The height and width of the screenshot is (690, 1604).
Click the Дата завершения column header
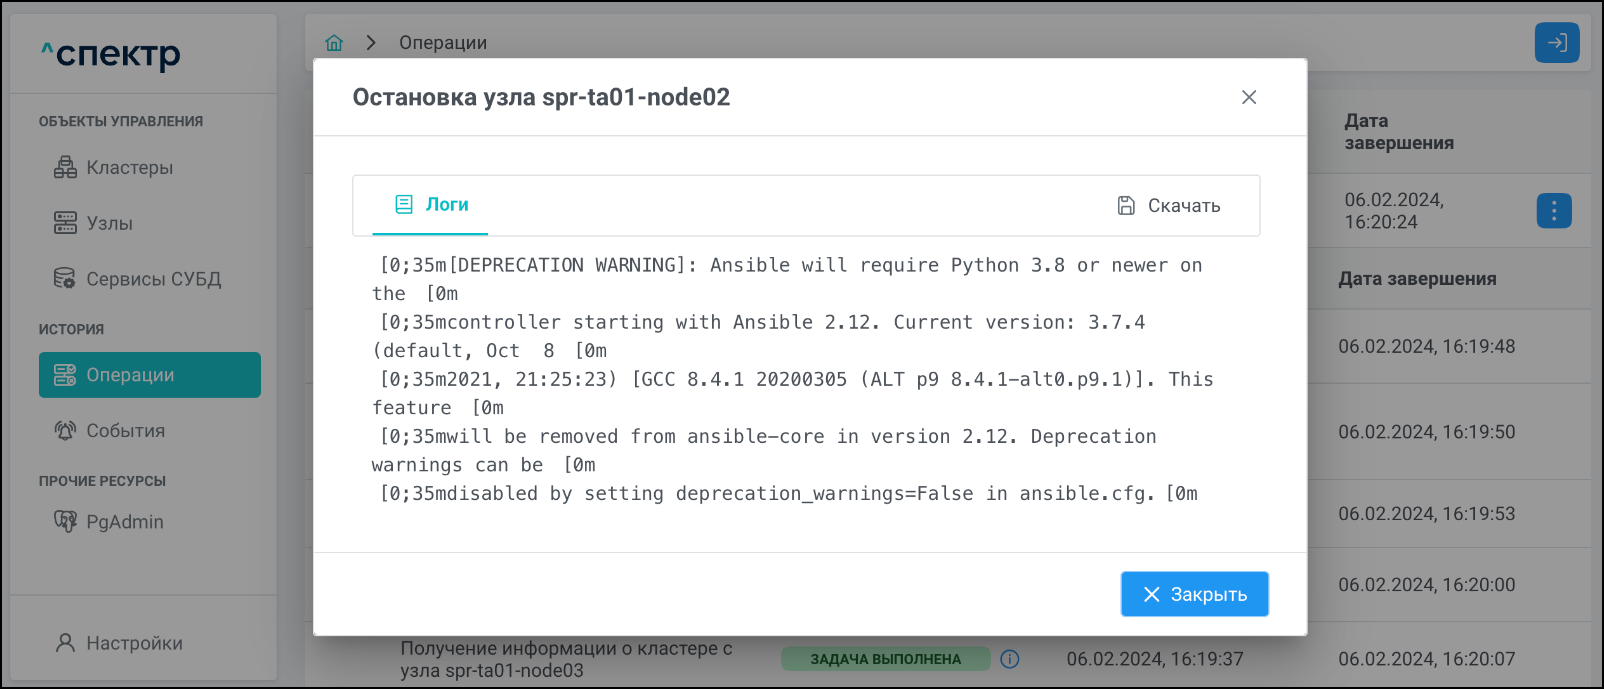pyautogui.click(x=1417, y=279)
